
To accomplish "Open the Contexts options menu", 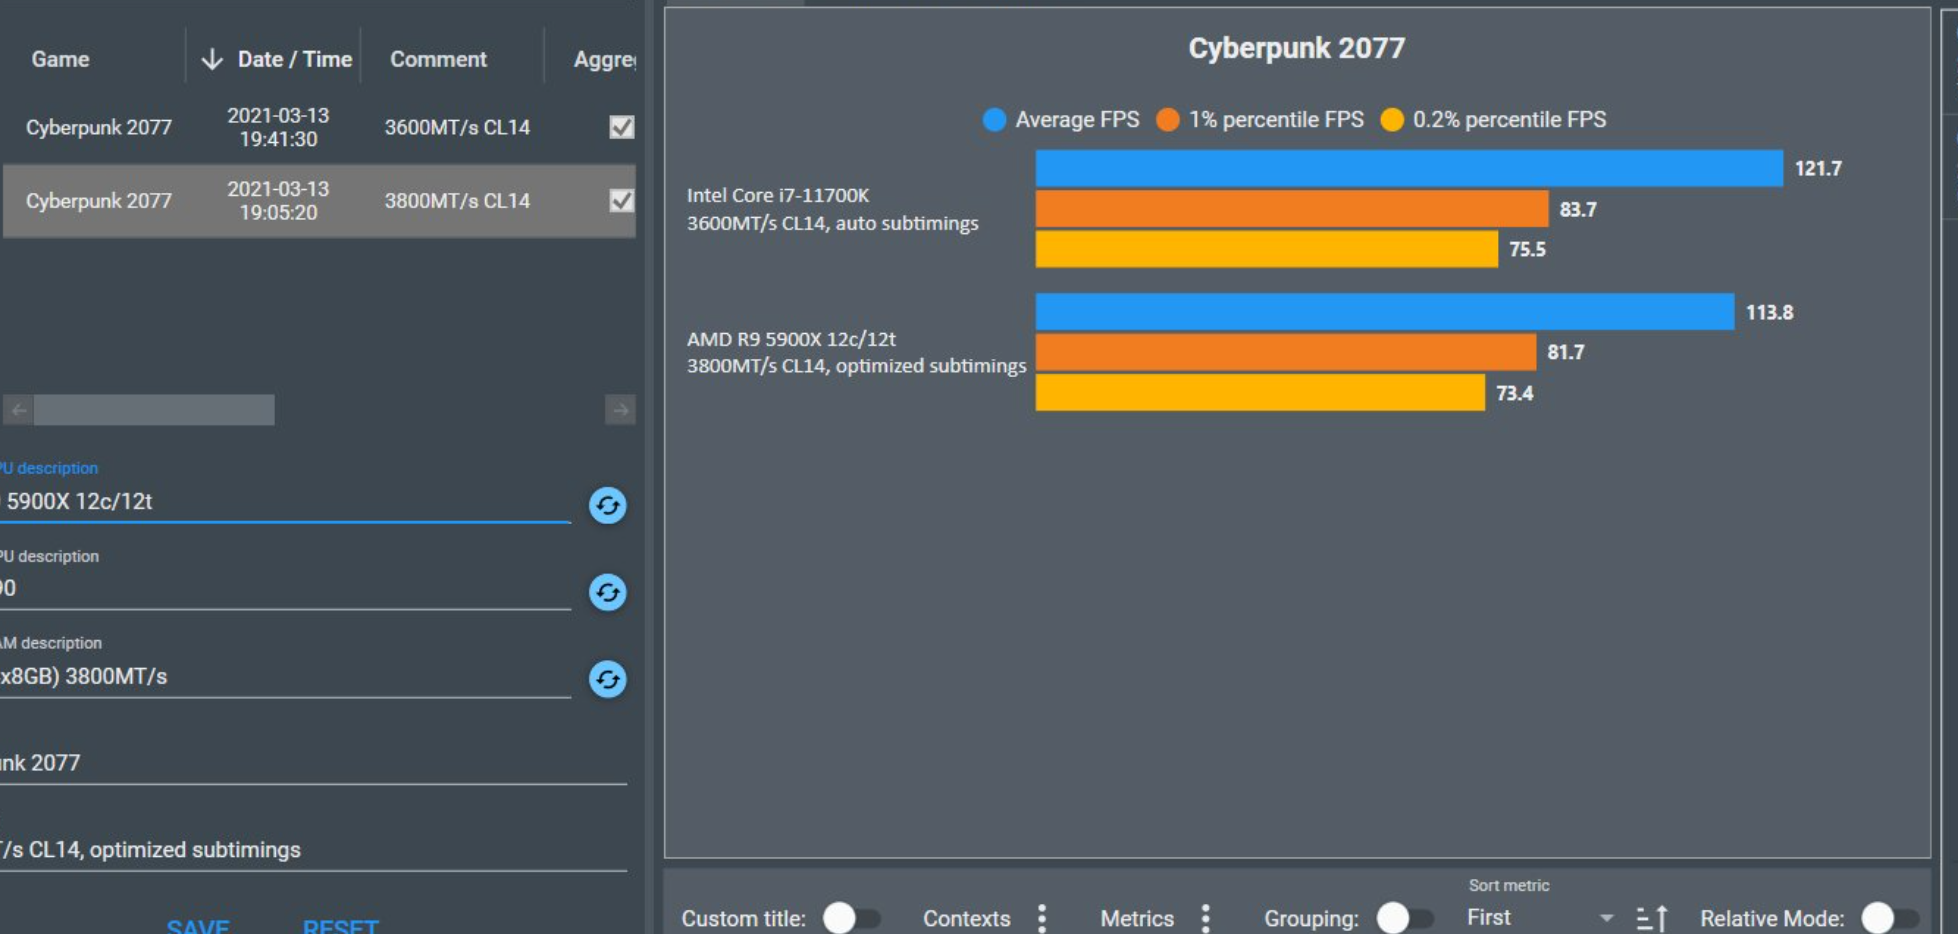I will 1042,918.
